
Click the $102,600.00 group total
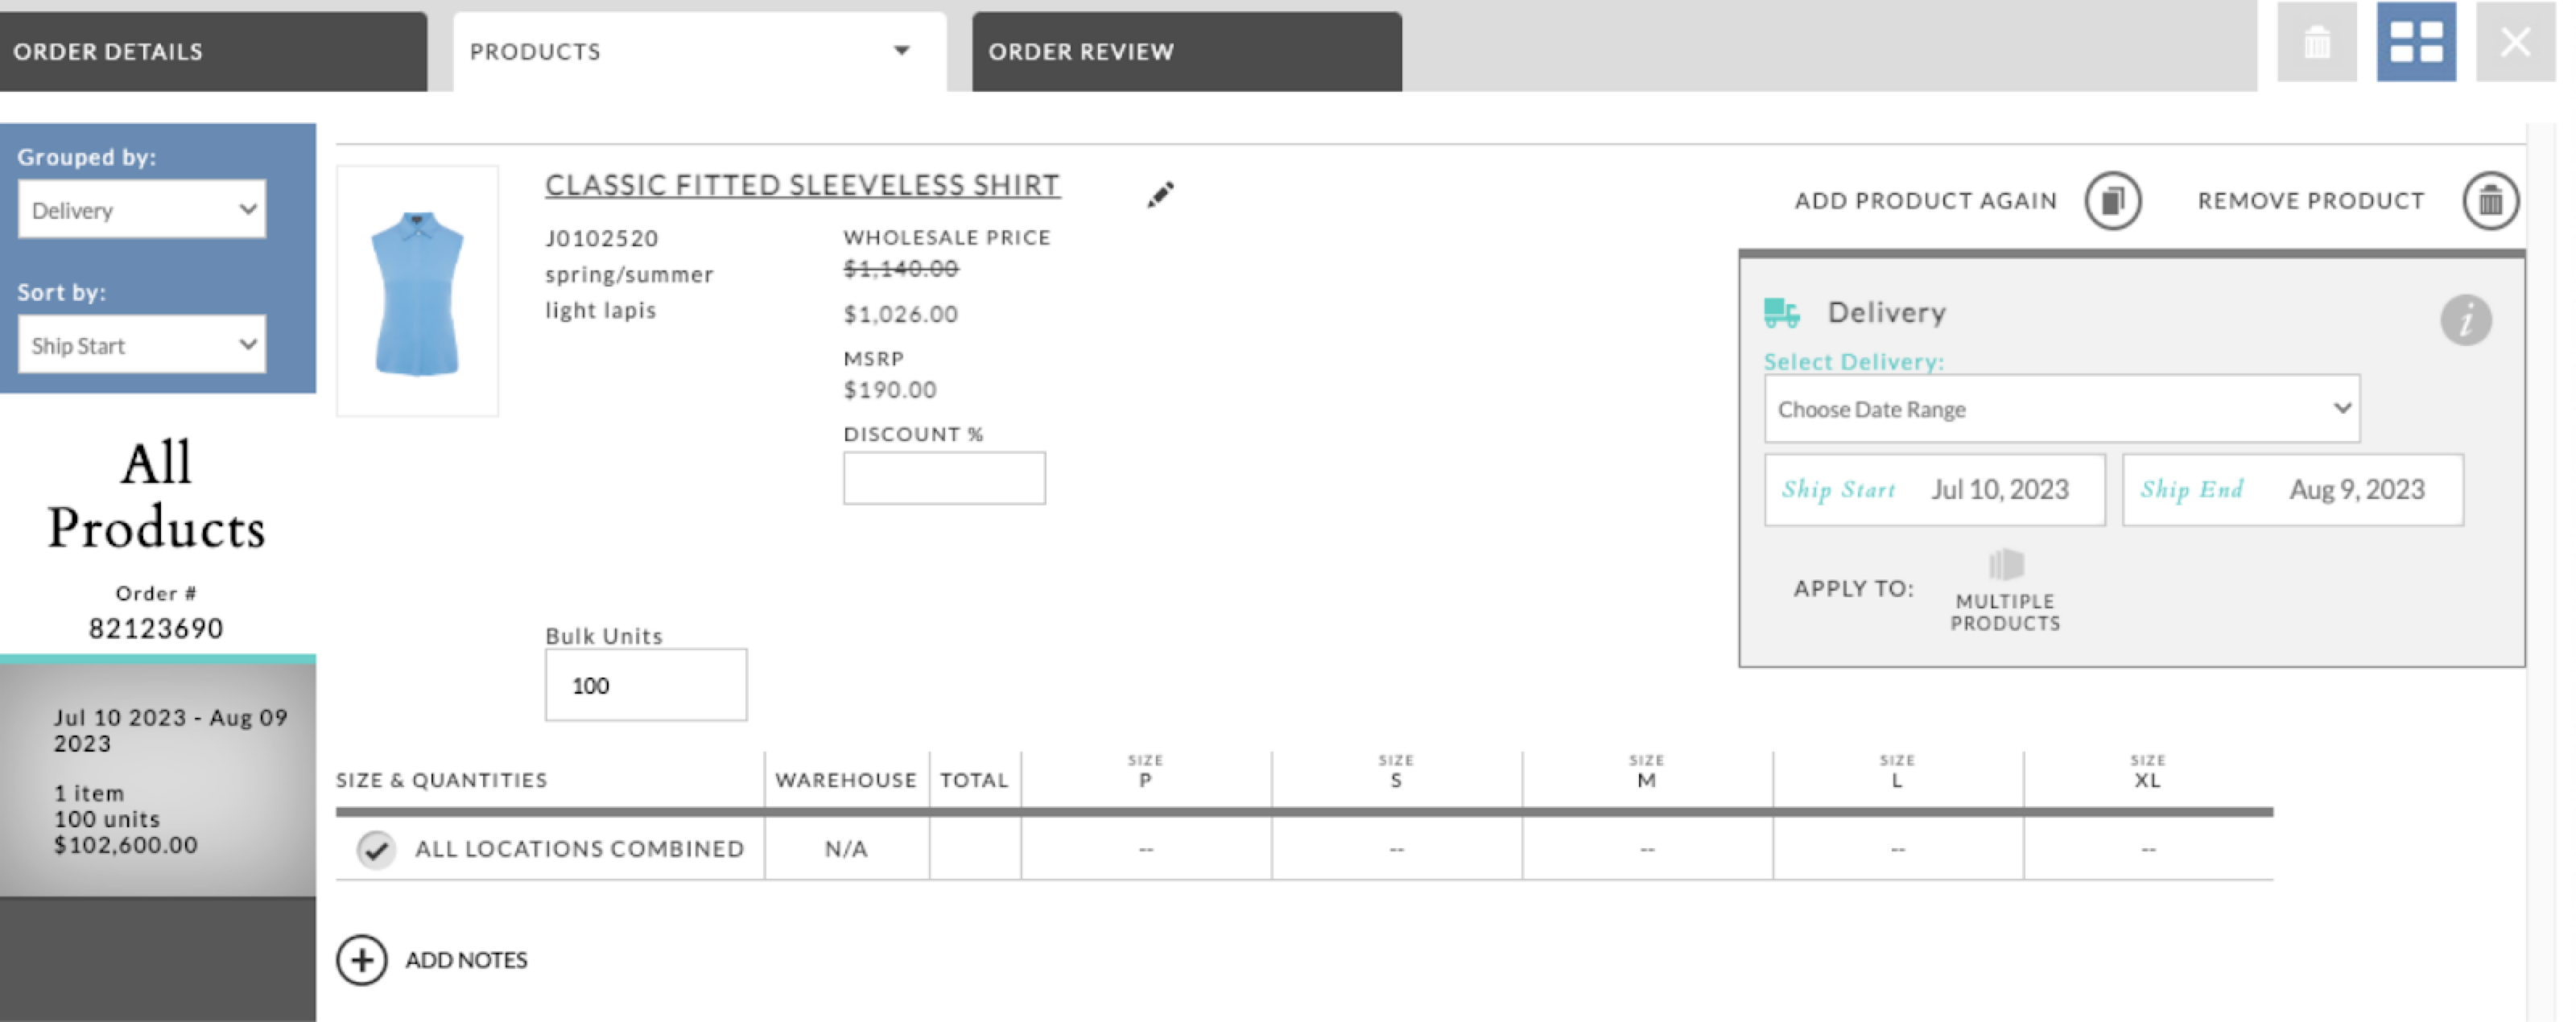pyautogui.click(x=126, y=846)
